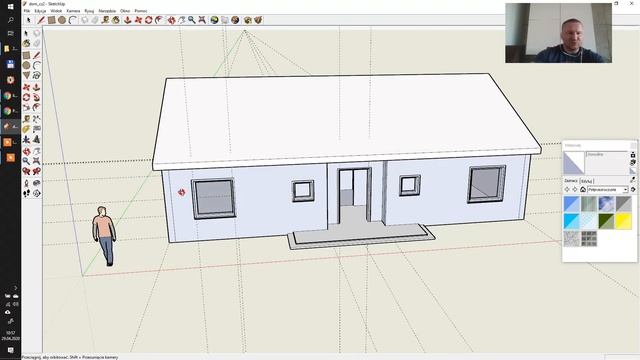This screenshot has width=640, height=360.
Task: Go back in materials browser
Action: pos(567,190)
